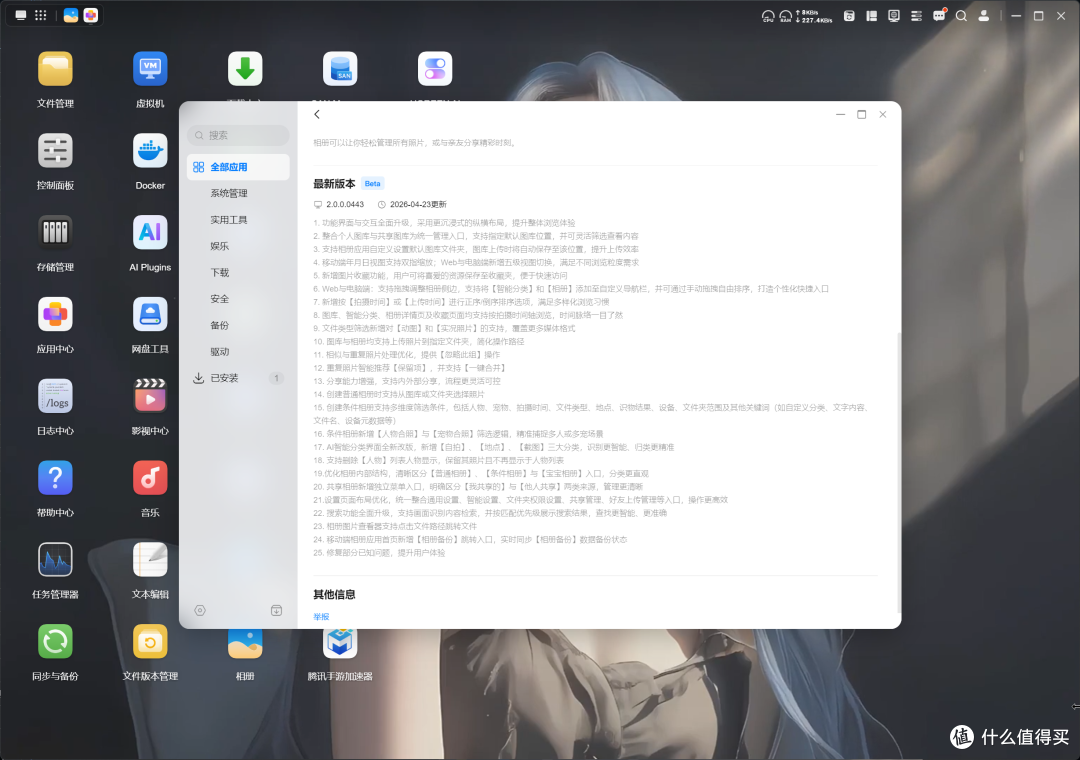1080x760 pixels.
Task: Launch AI Plugins from the desktop
Action: [150, 232]
